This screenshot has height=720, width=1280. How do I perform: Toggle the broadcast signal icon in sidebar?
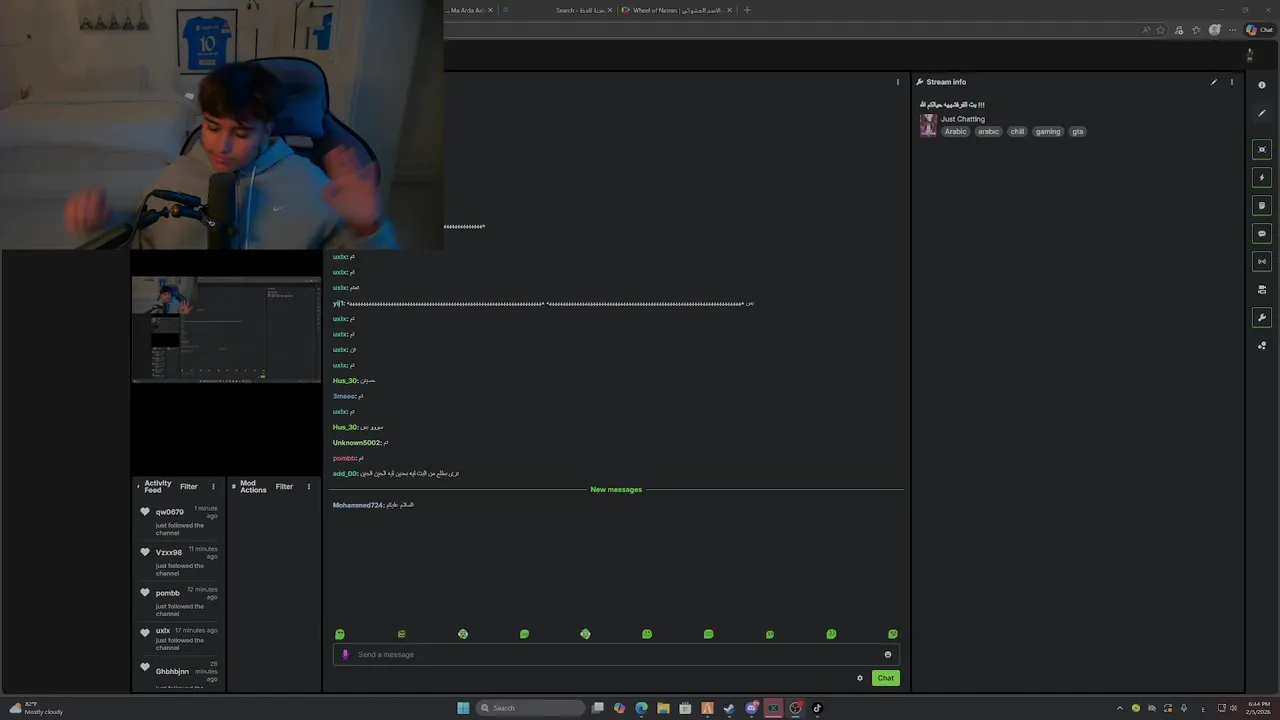tap(1262, 261)
